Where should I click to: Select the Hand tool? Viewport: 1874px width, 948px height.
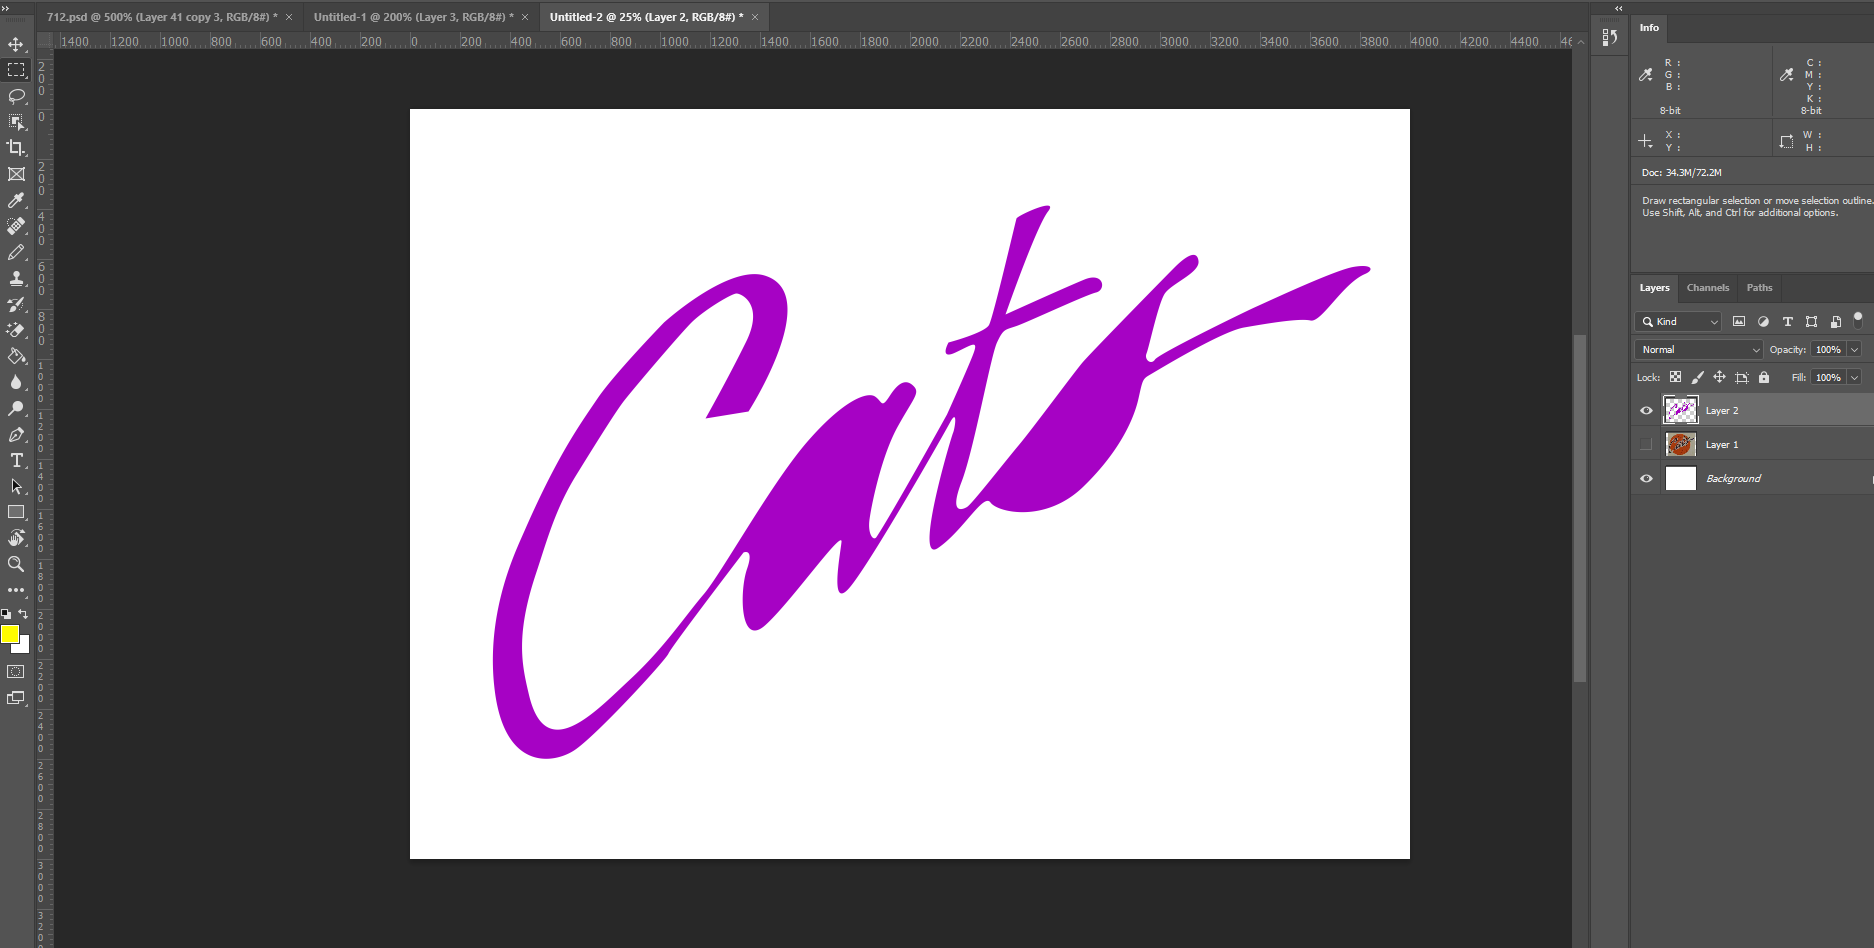point(16,538)
